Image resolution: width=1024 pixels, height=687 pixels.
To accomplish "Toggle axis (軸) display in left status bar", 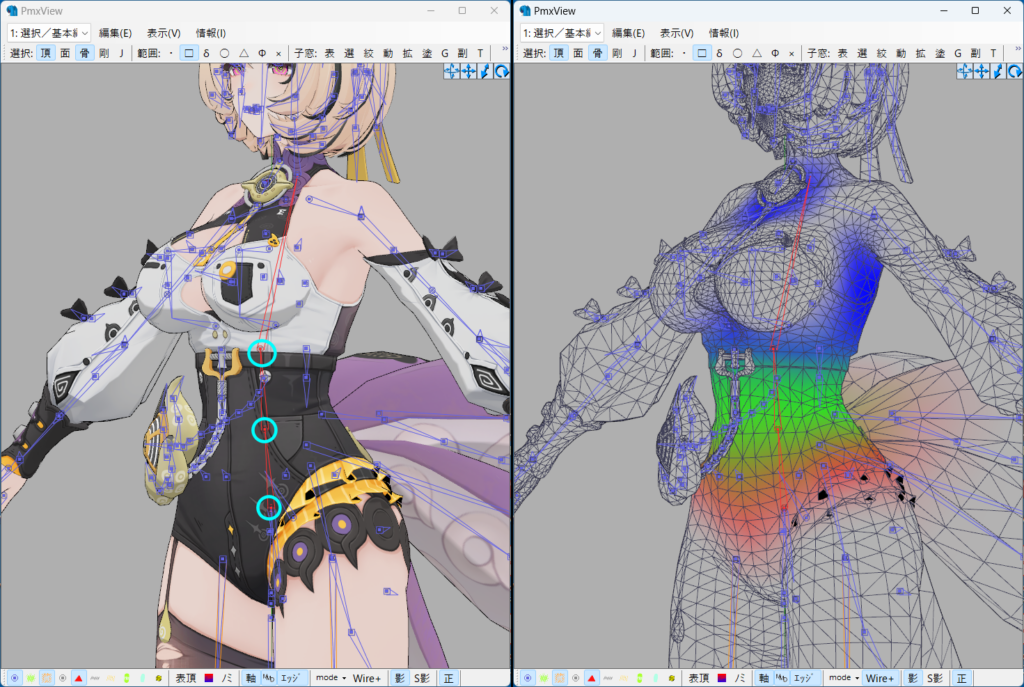I will coord(249,677).
